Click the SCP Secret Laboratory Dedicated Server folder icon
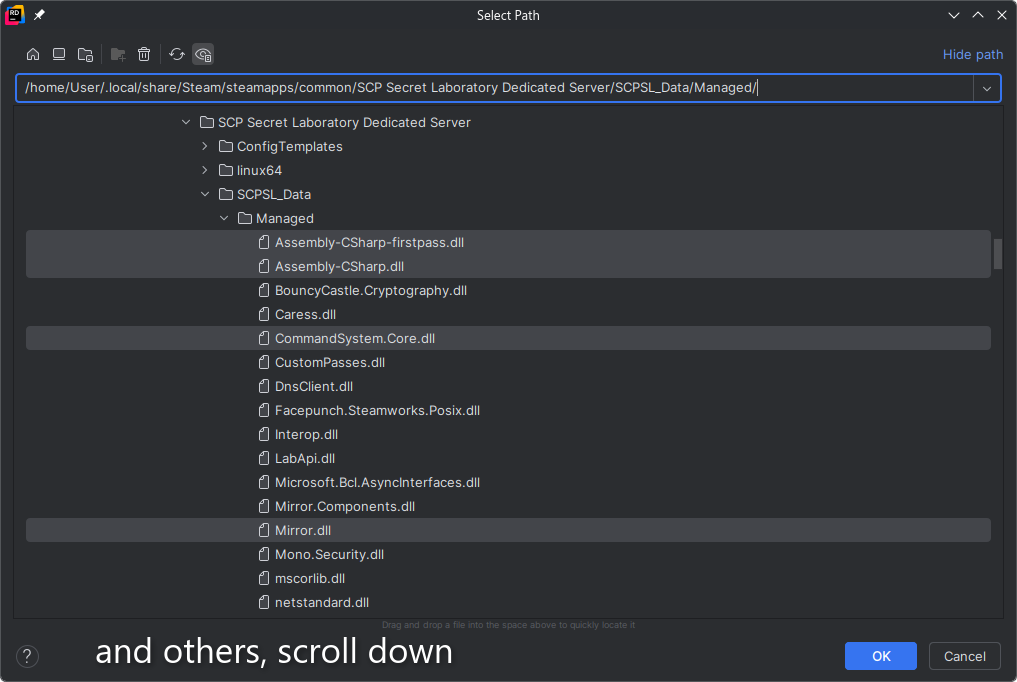The width and height of the screenshot is (1017, 682). click(x=207, y=123)
